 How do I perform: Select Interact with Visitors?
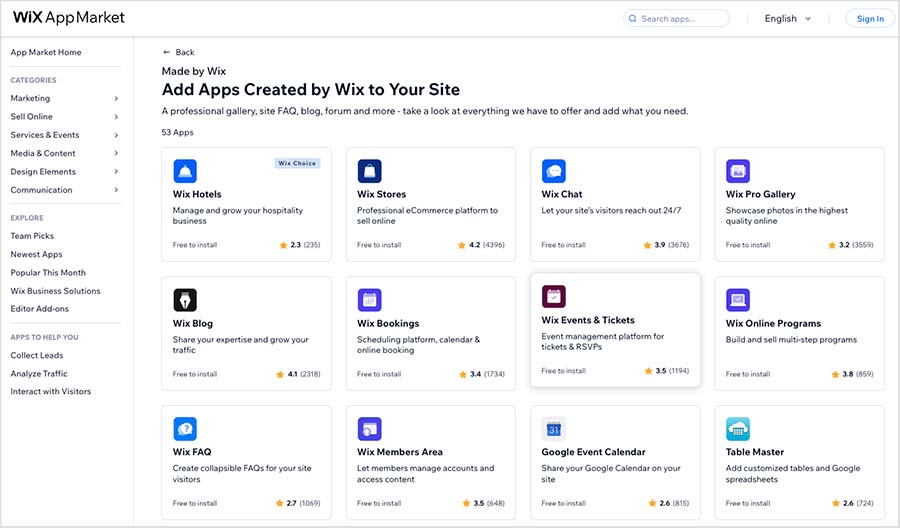click(x=51, y=391)
